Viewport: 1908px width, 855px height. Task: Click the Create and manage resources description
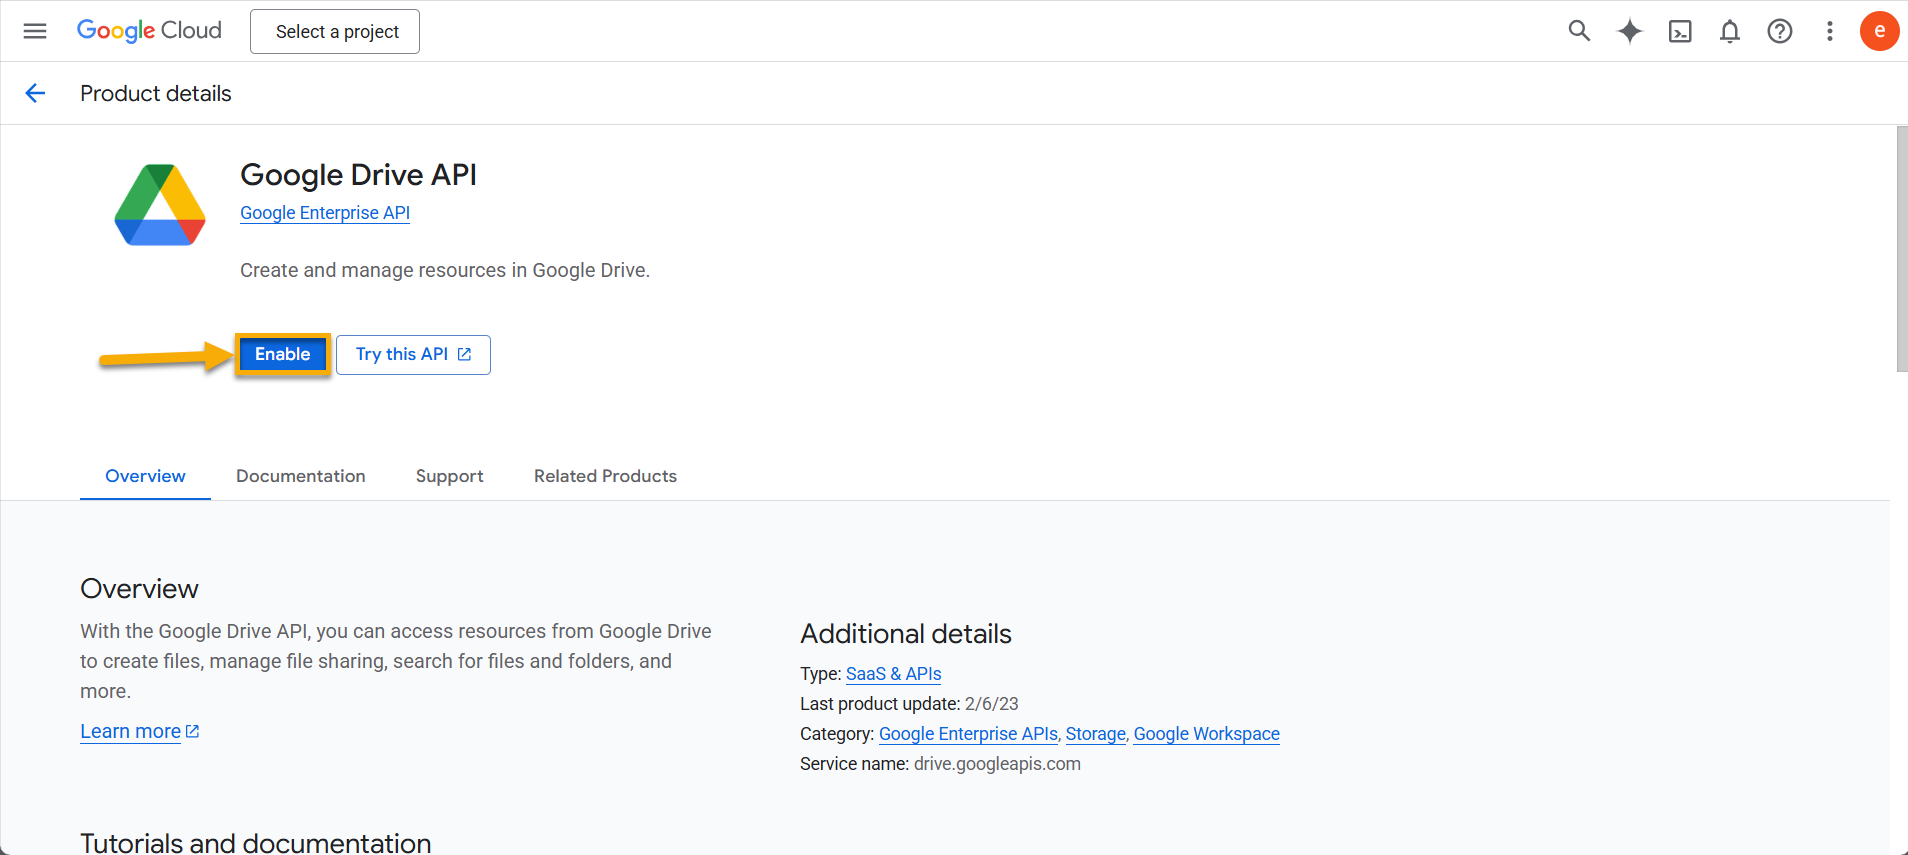coord(445,270)
